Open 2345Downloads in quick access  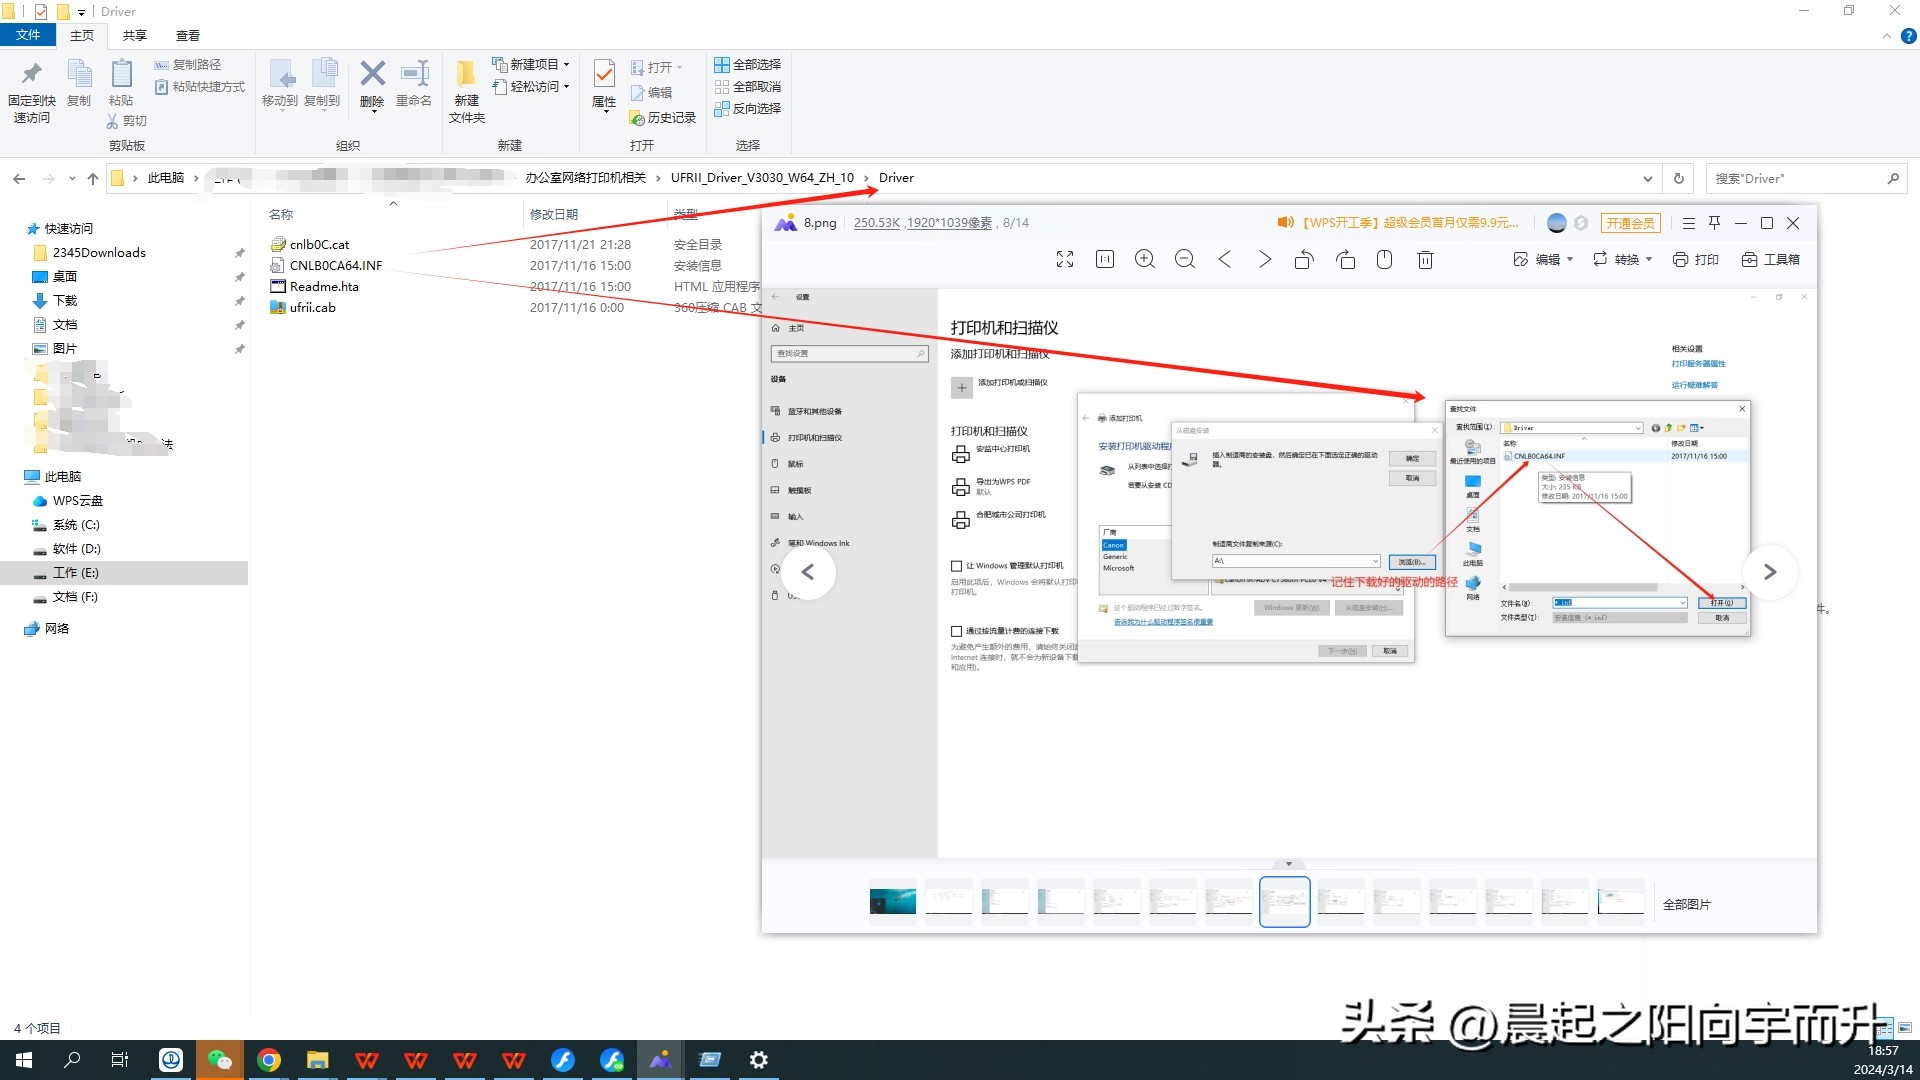tap(99, 253)
